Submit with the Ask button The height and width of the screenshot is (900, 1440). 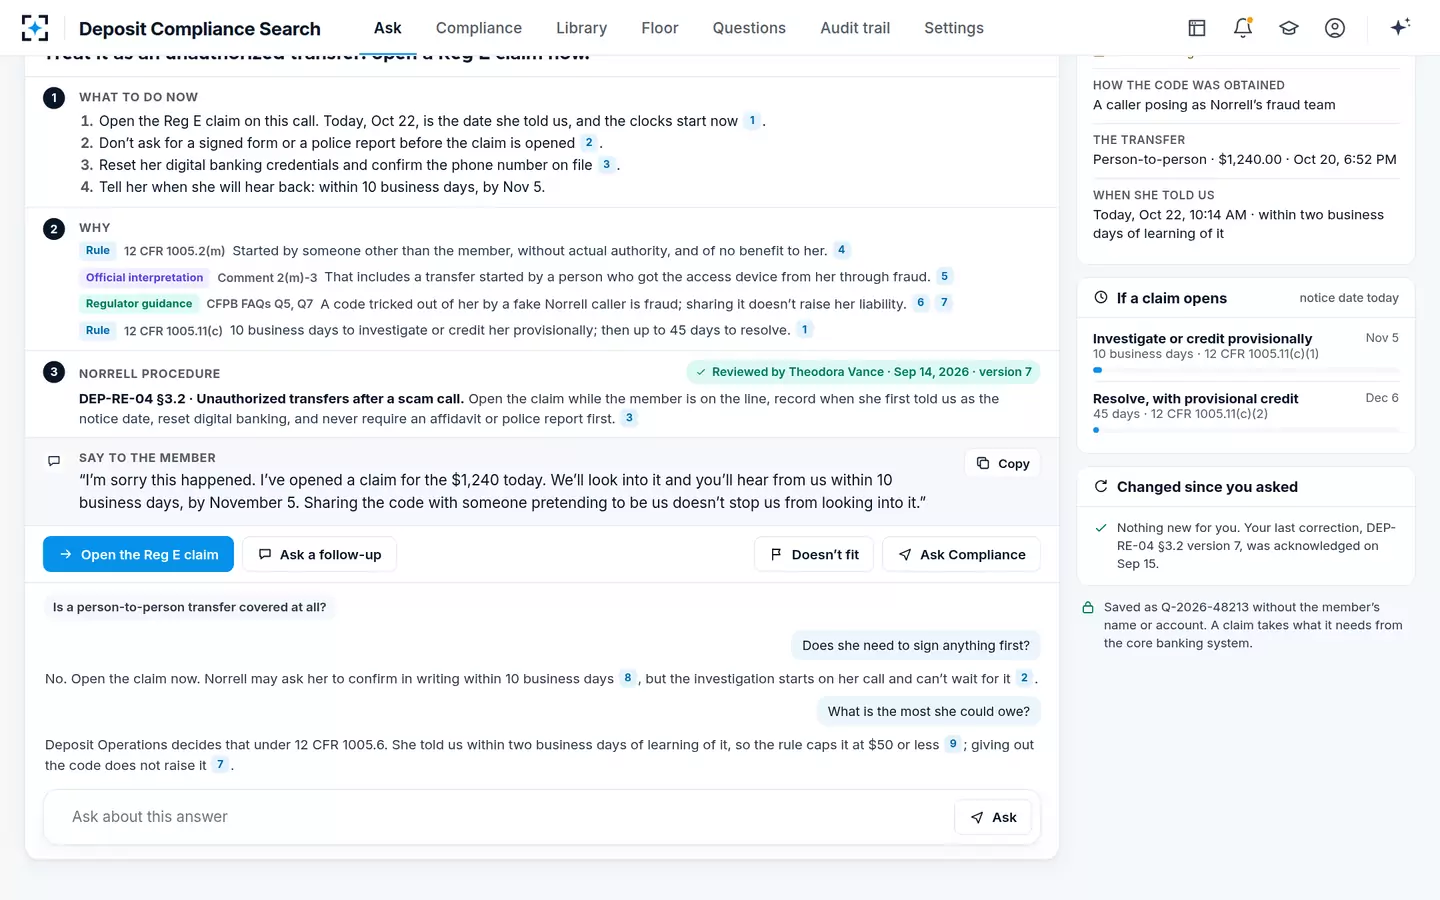coord(993,817)
